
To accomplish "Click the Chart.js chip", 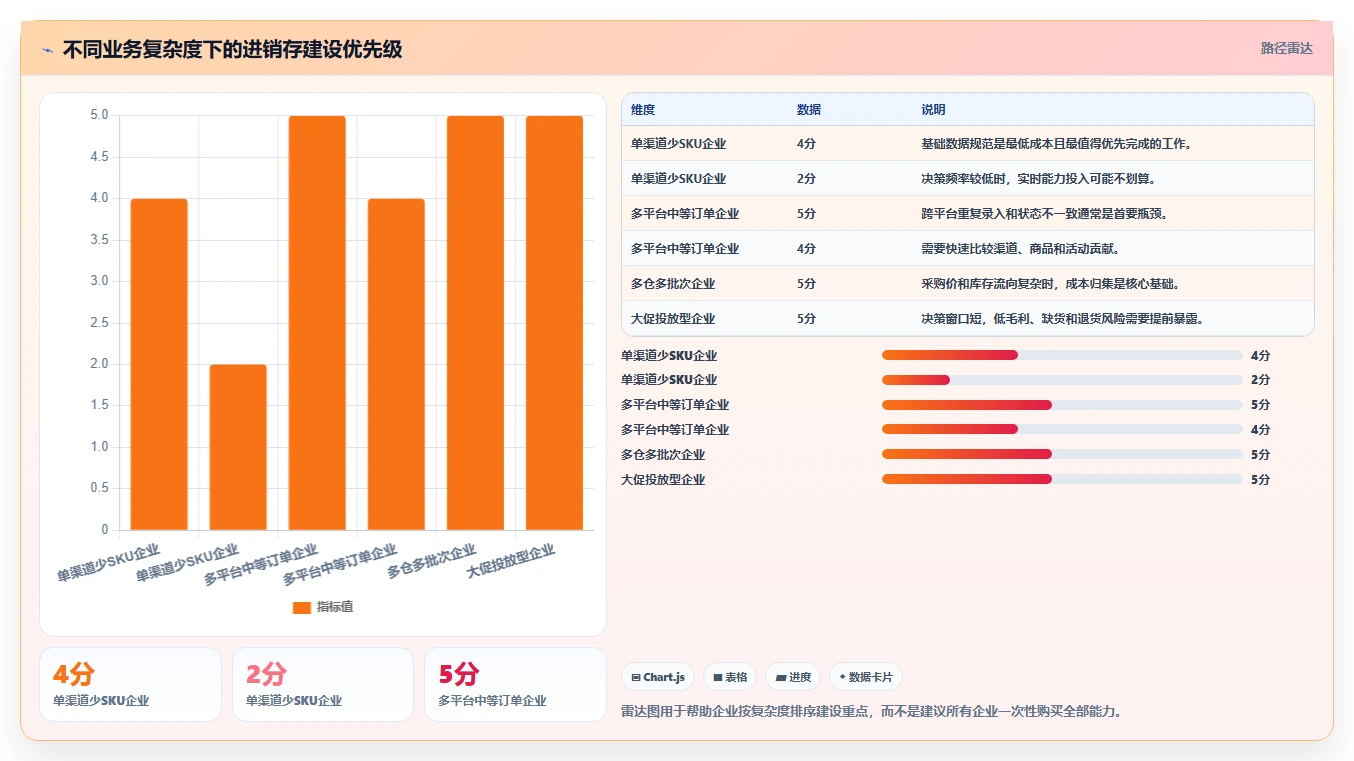I will [658, 677].
